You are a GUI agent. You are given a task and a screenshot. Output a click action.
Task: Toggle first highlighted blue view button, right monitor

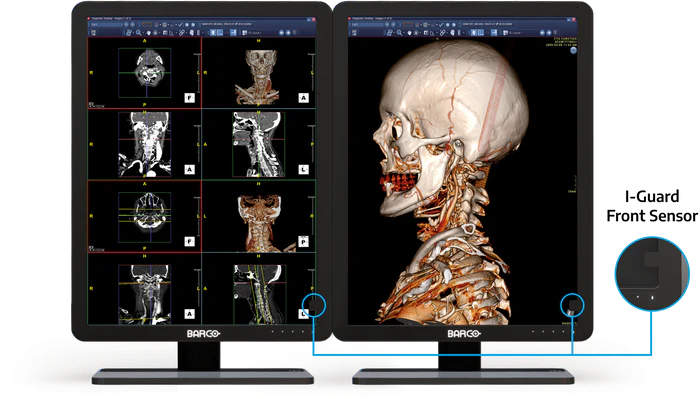coord(473,33)
